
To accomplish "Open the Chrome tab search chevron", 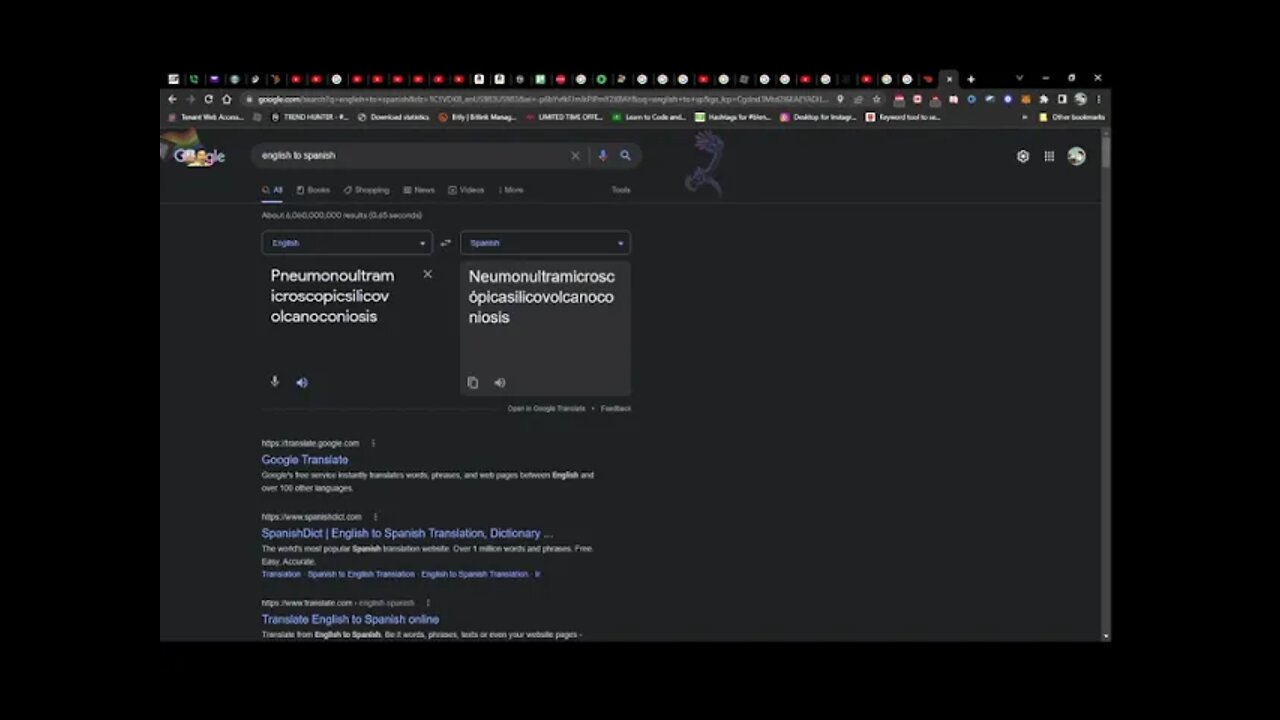I will [1019, 78].
